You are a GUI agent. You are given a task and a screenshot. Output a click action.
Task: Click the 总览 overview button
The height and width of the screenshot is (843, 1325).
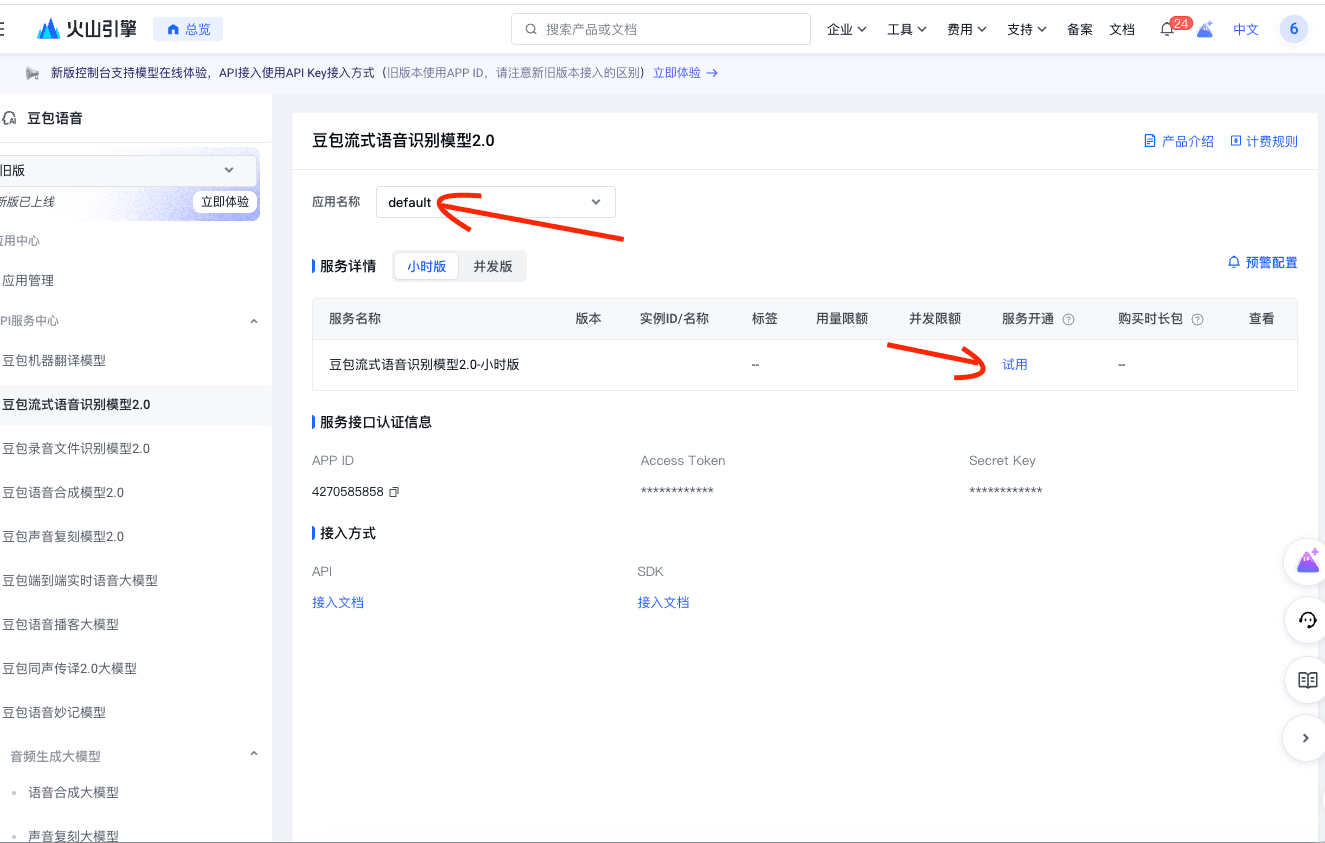click(x=188, y=29)
